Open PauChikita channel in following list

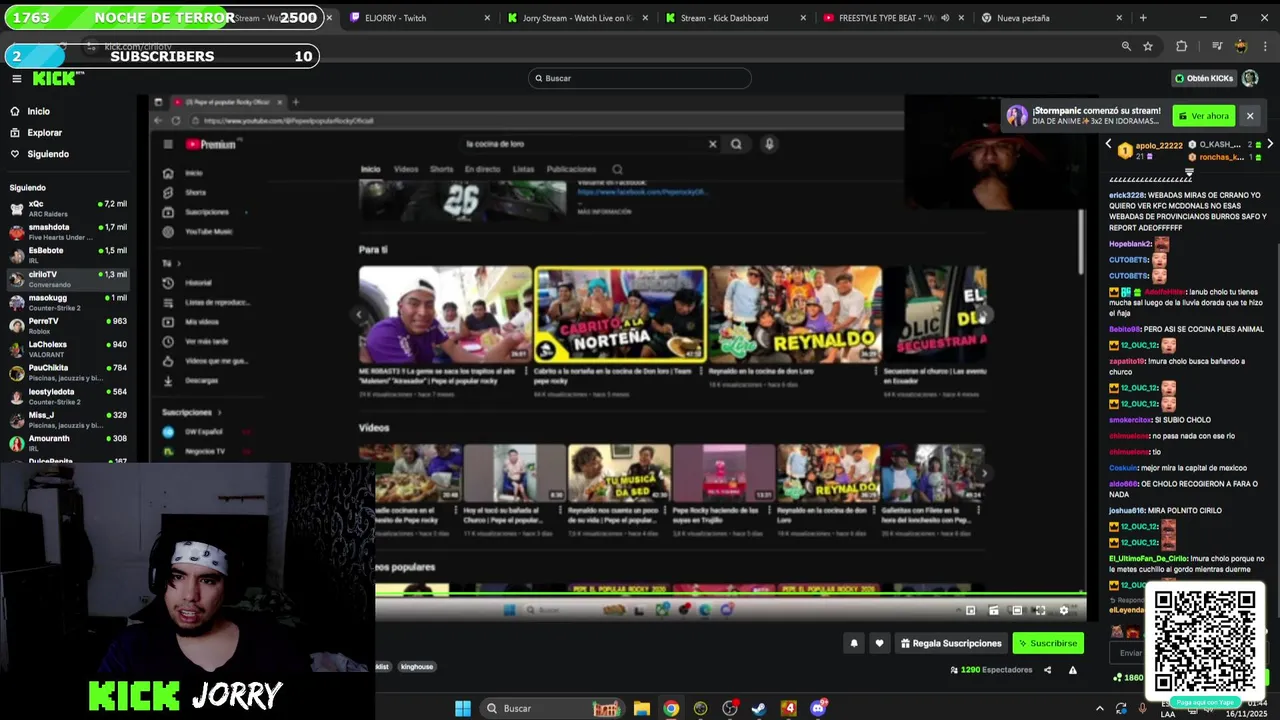pyautogui.click(x=68, y=373)
